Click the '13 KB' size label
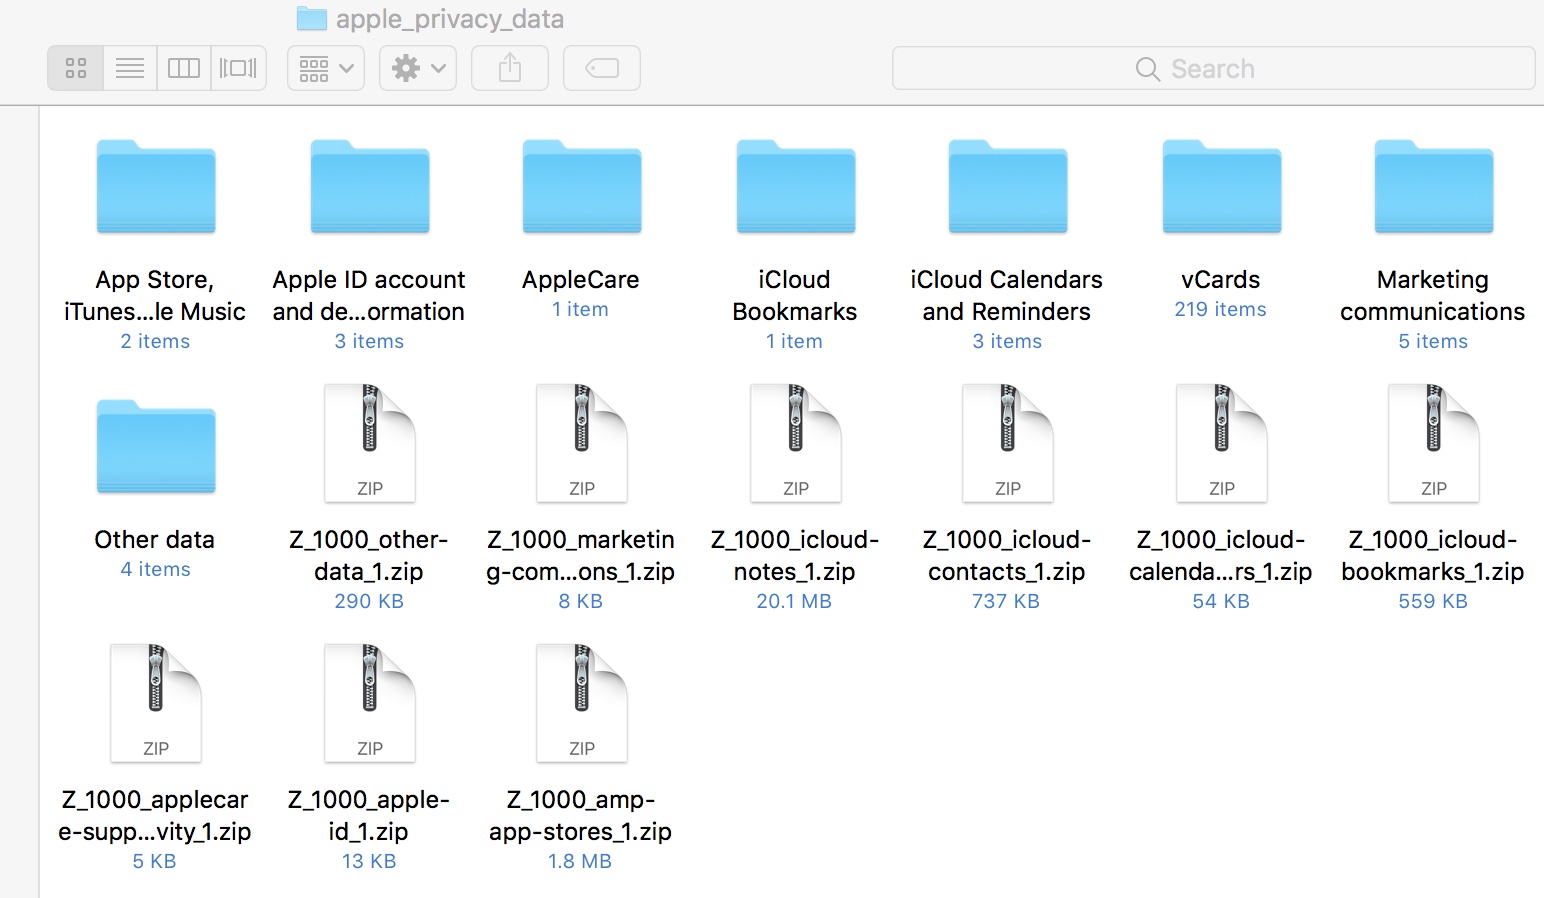The image size is (1544, 898). (x=368, y=862)
